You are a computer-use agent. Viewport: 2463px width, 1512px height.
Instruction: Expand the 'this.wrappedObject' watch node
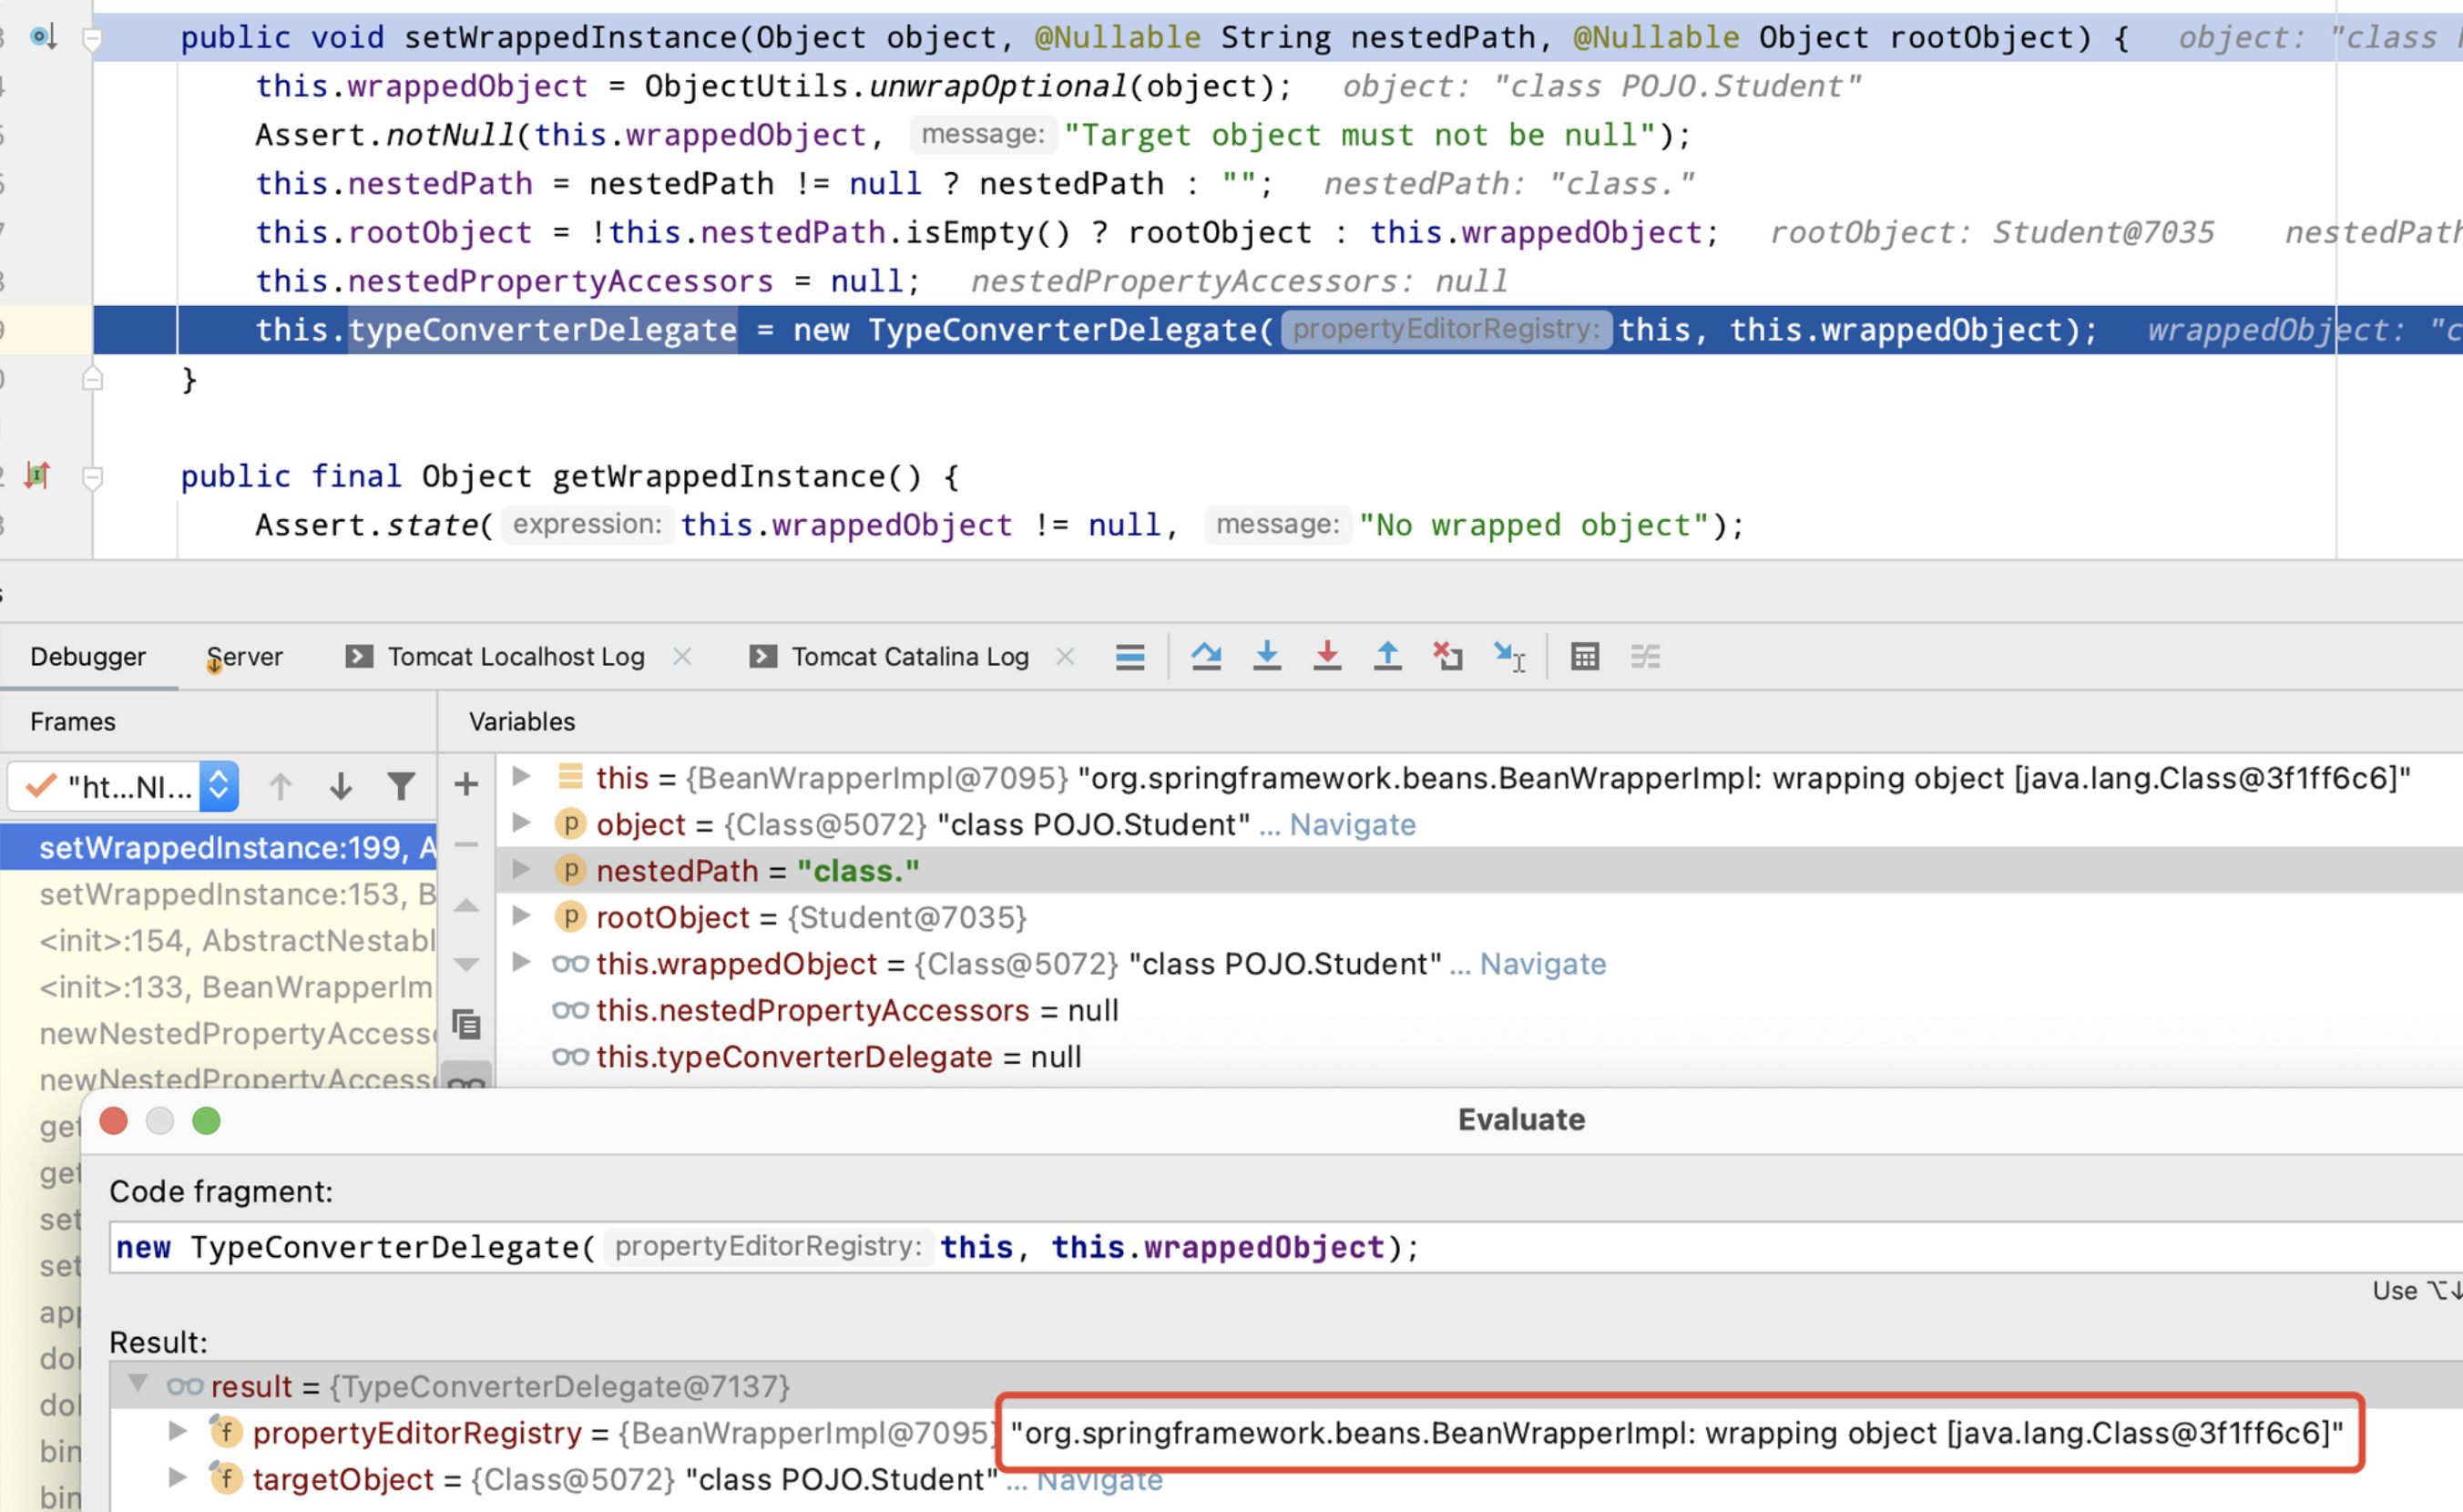pyautogui.click(x=521, y=962)
